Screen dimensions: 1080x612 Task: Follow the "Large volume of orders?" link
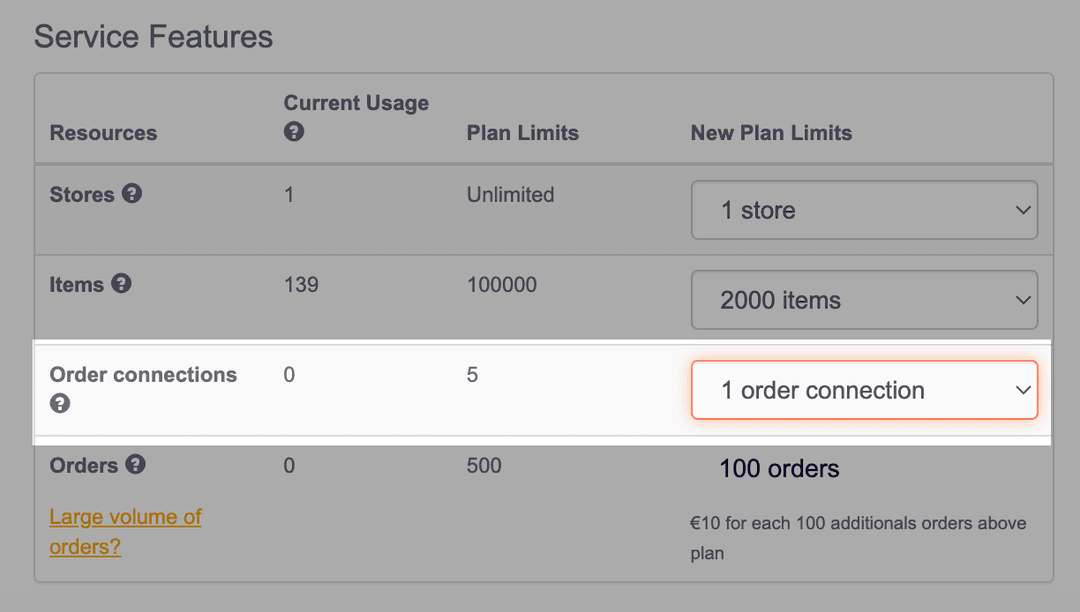coord(125,532)
